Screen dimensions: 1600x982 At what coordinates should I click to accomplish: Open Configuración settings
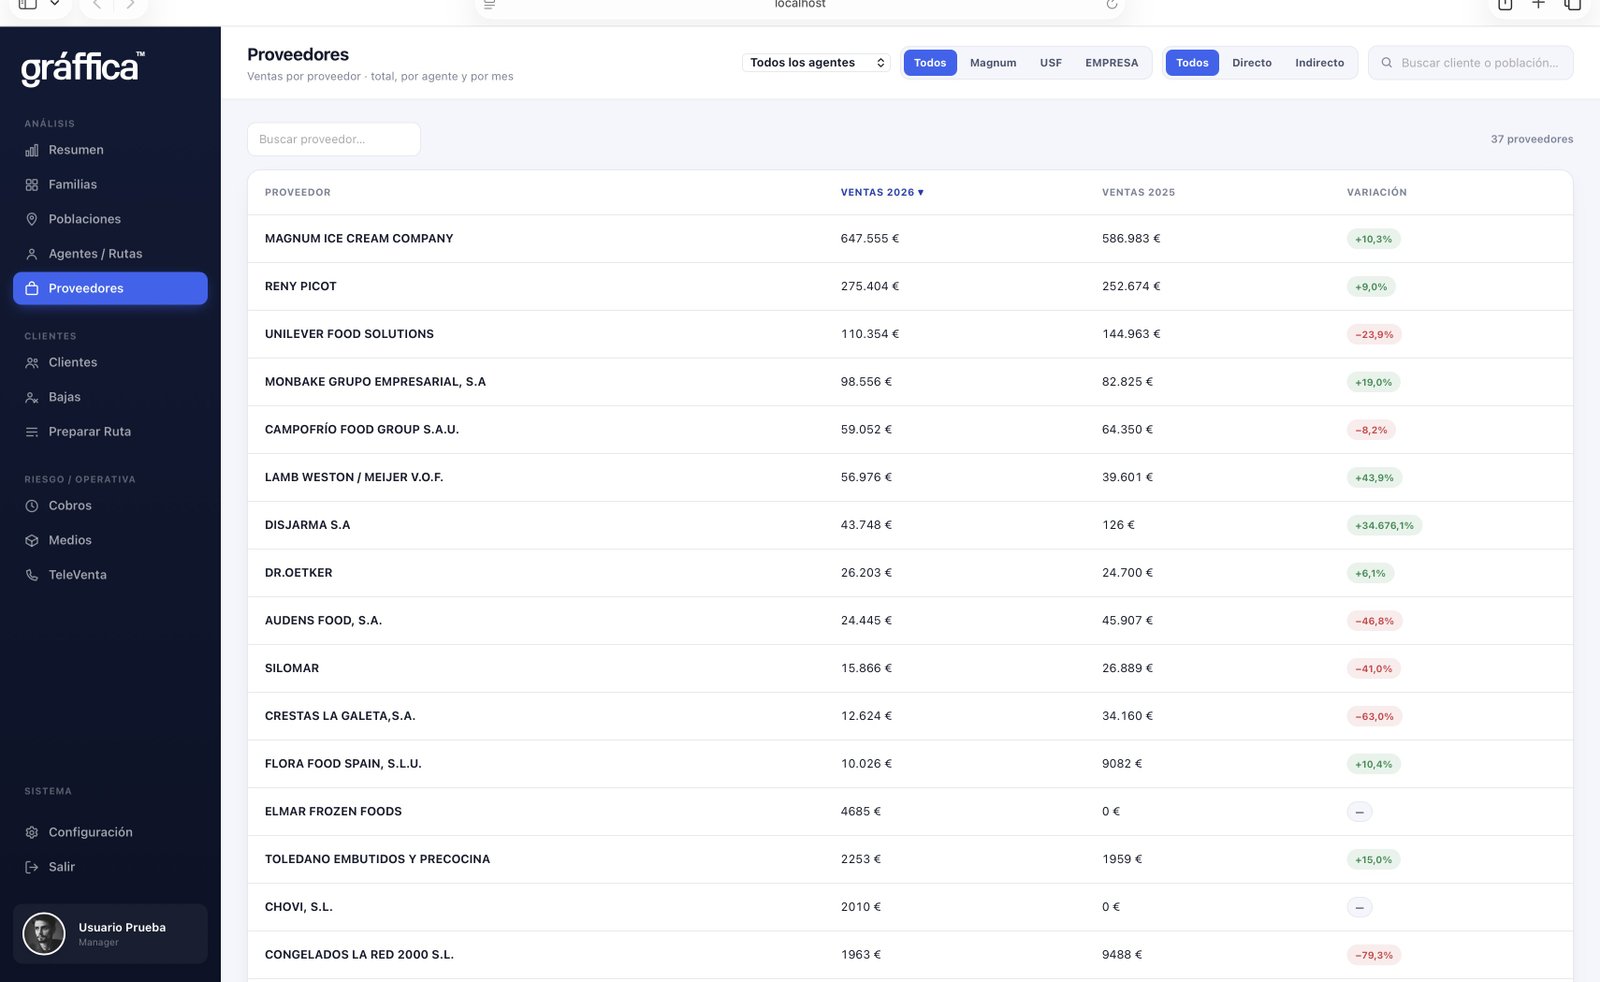(110, 832)
